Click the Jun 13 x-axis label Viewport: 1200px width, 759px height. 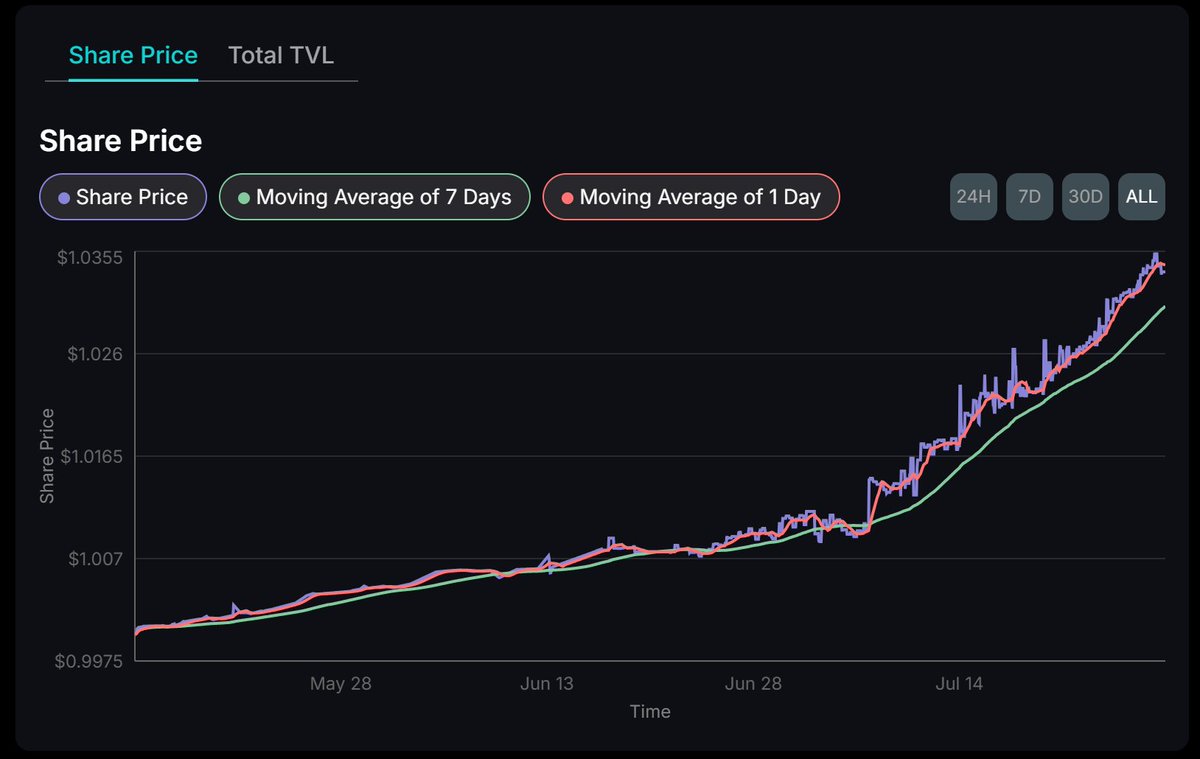549,684
